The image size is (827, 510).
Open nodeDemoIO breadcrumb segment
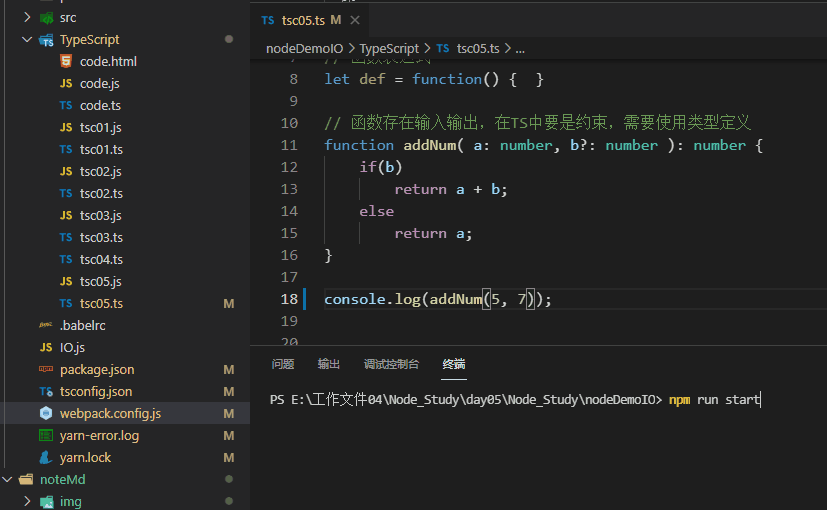pos(304,49)
